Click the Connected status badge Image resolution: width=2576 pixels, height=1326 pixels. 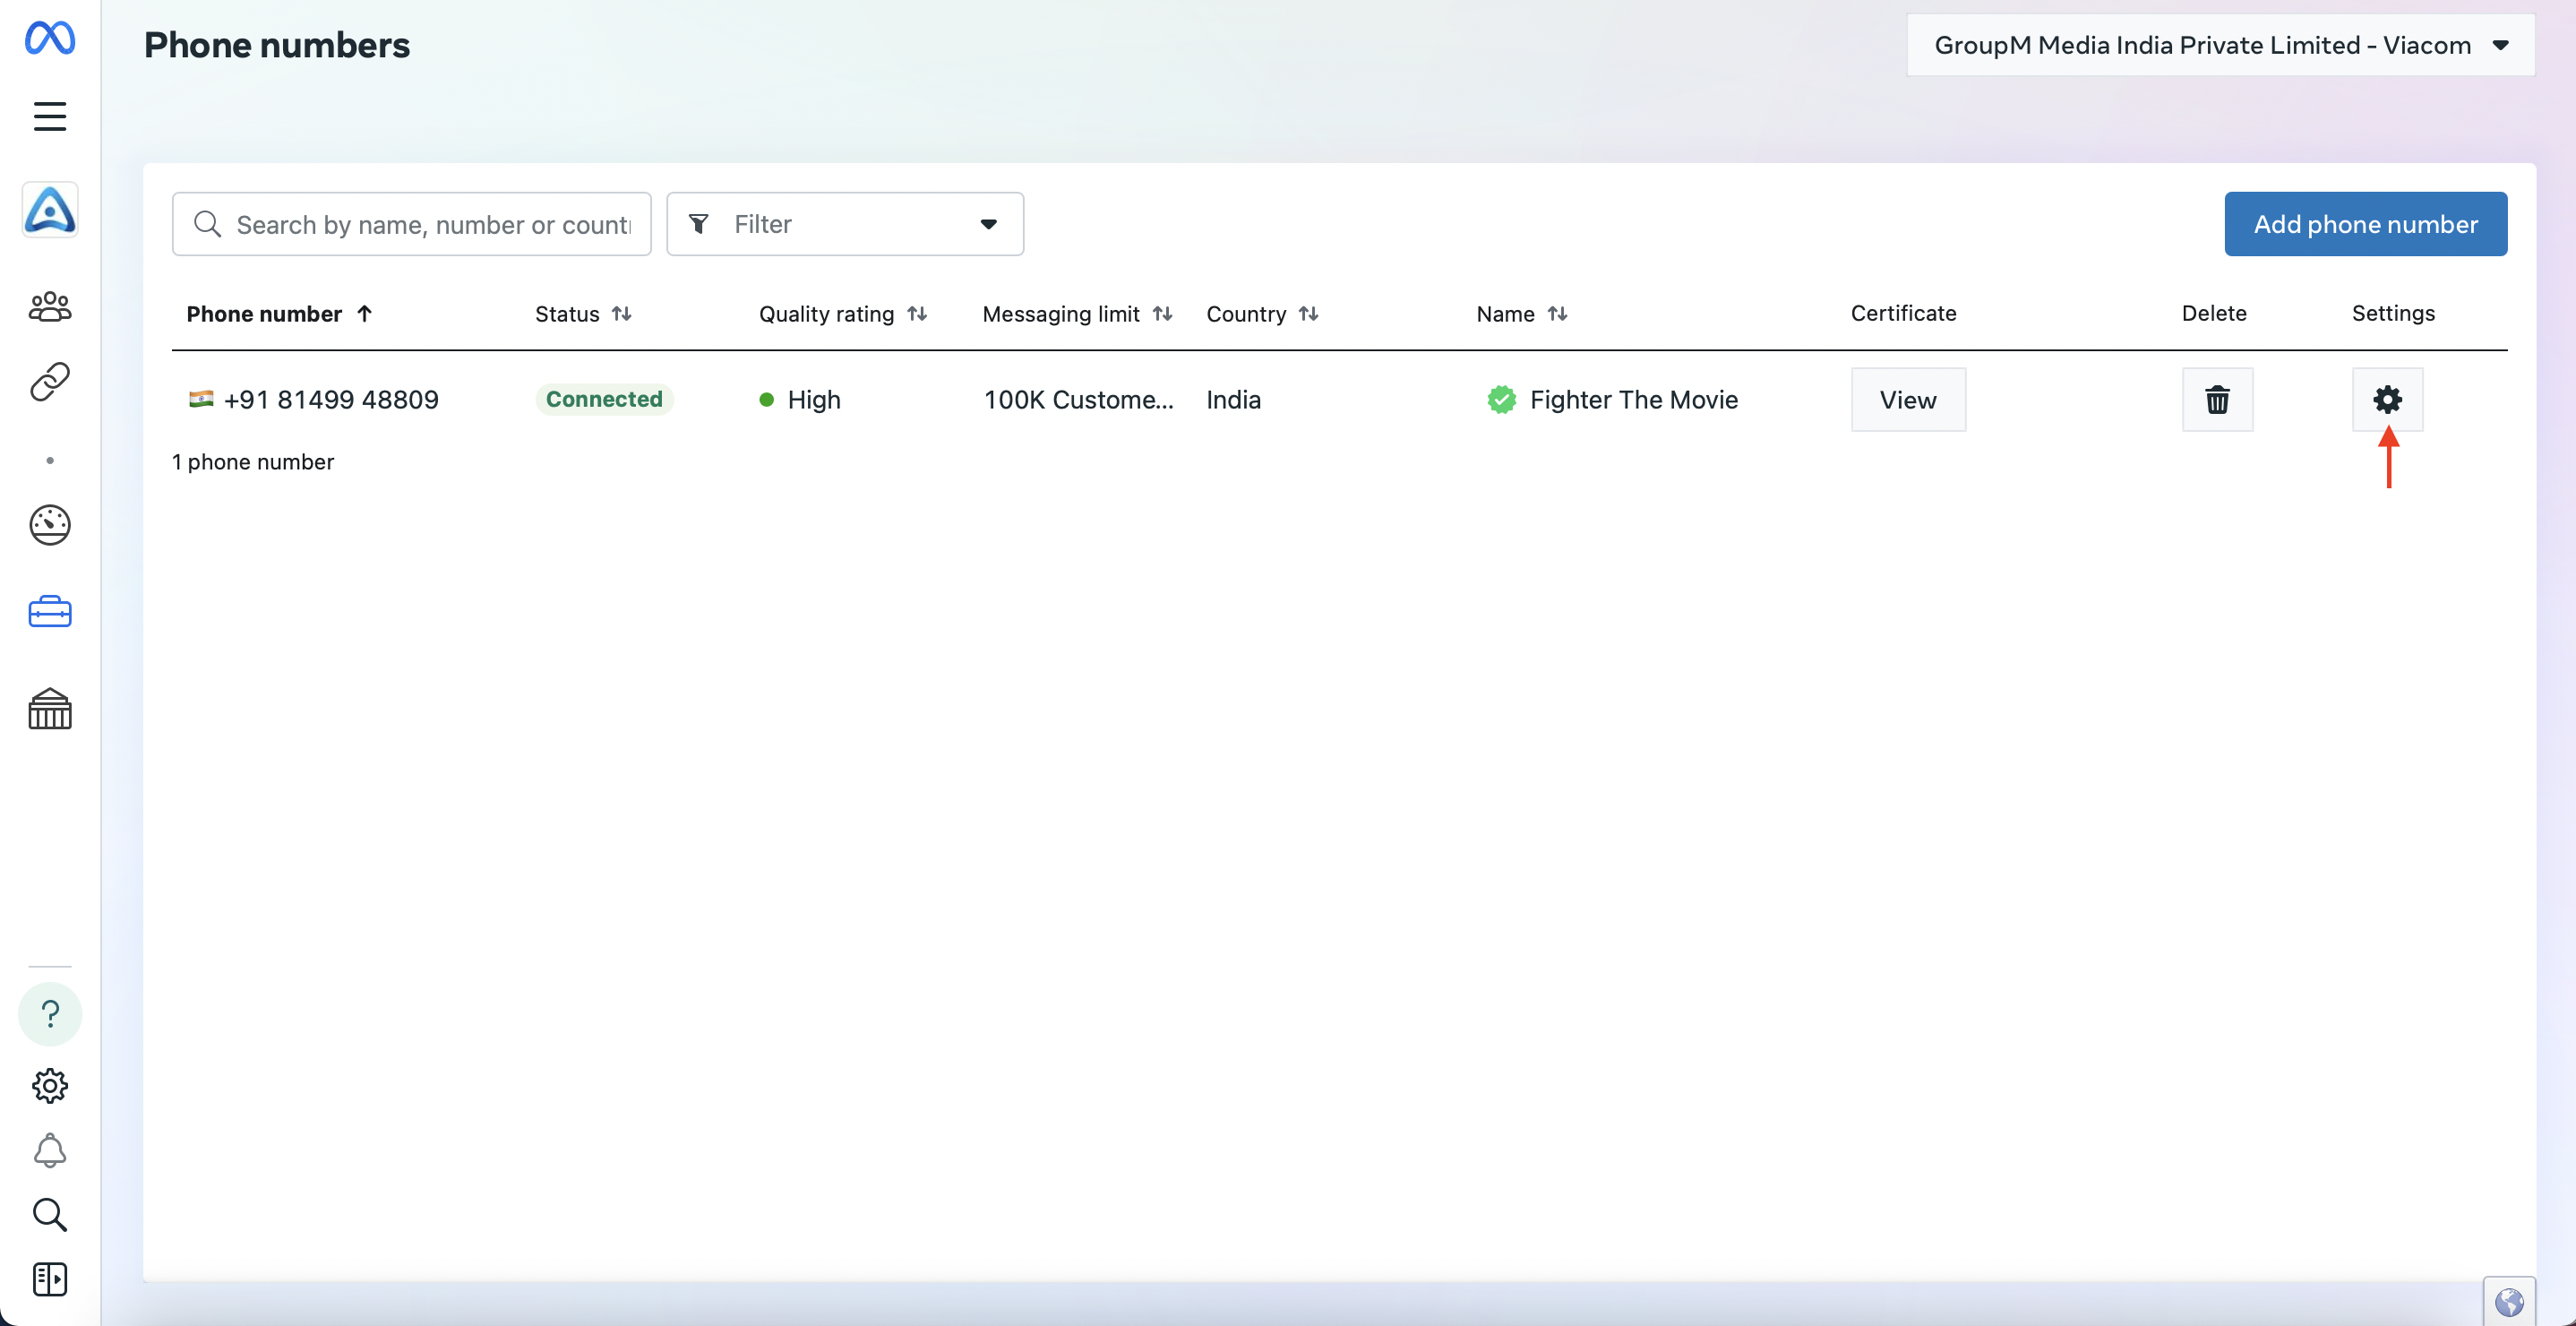click(604, 399)
